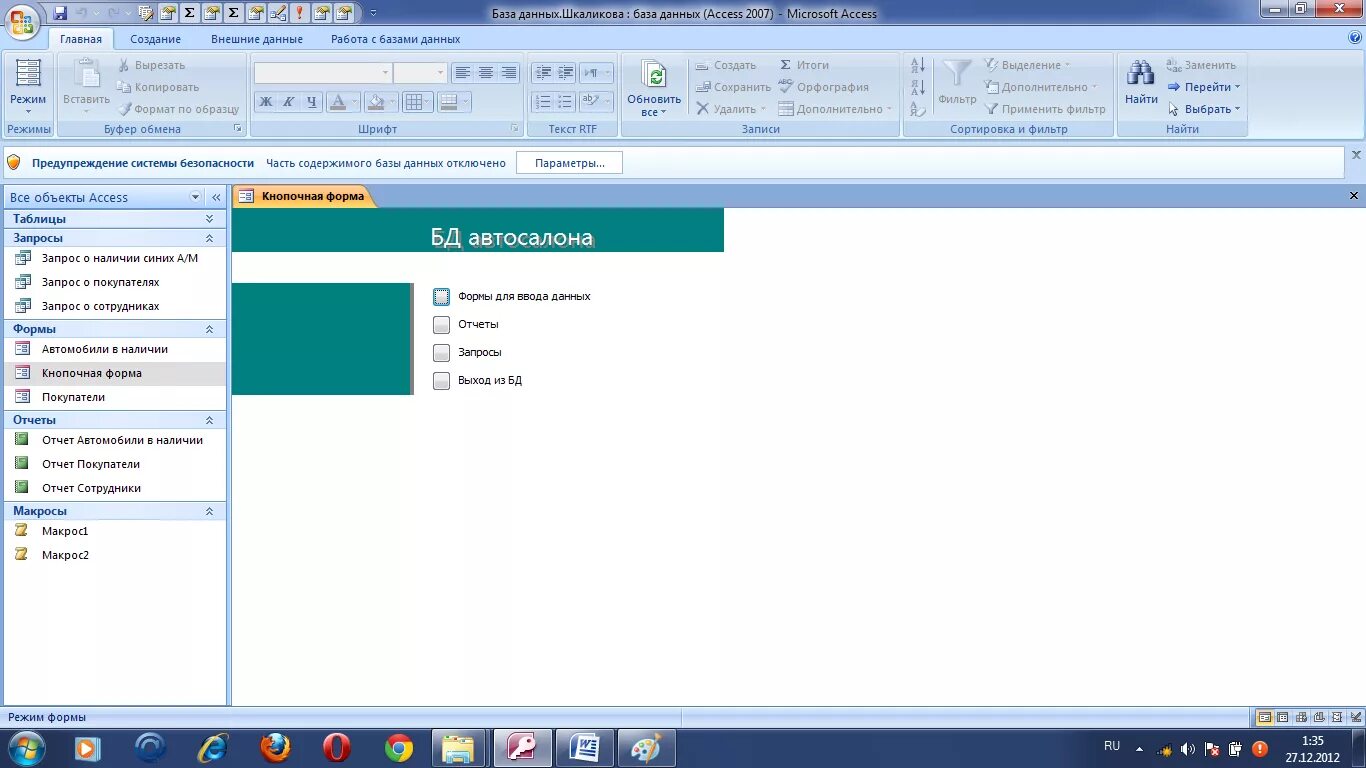Open Макрос1 macro in navigation pane
Screen dimensions: 1366x768
tap(65, 531)
